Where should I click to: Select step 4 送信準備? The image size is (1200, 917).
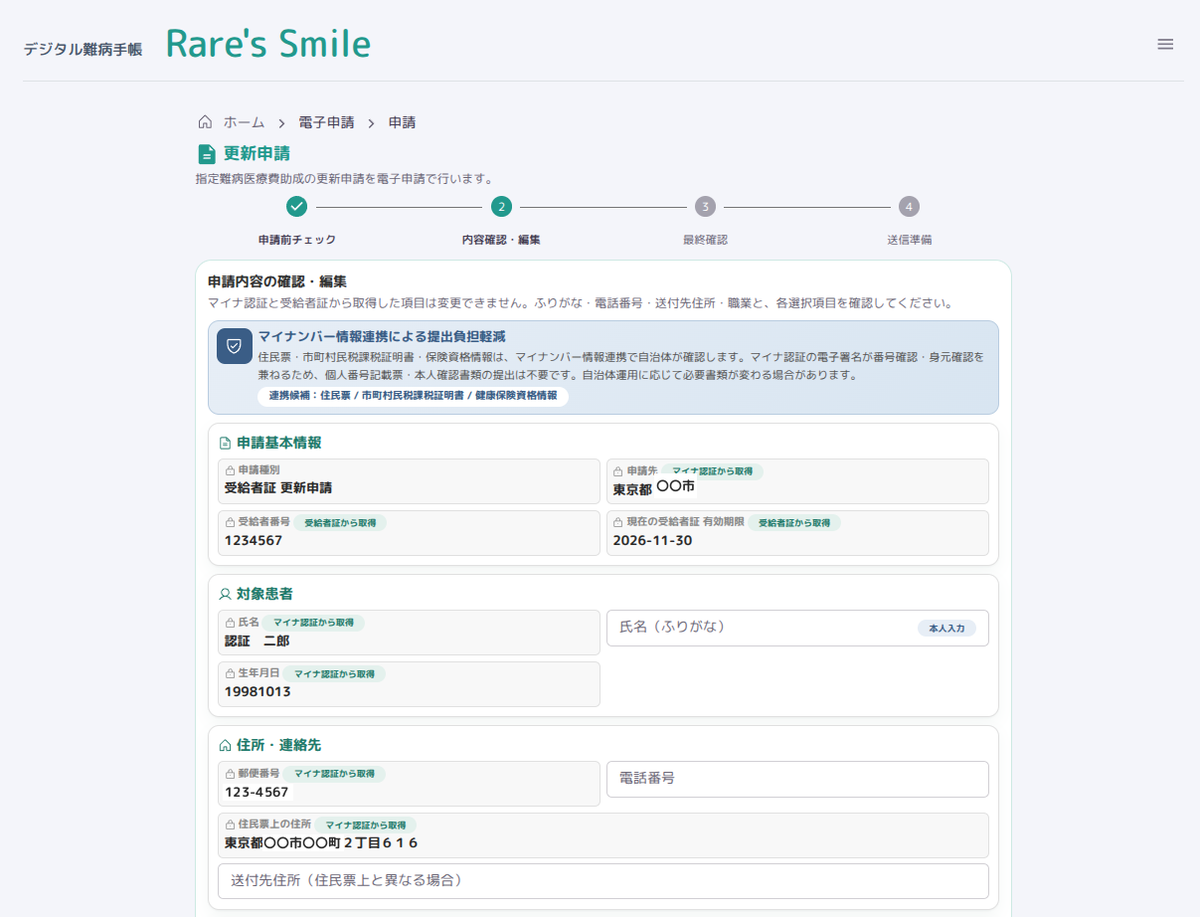[908, 207]
